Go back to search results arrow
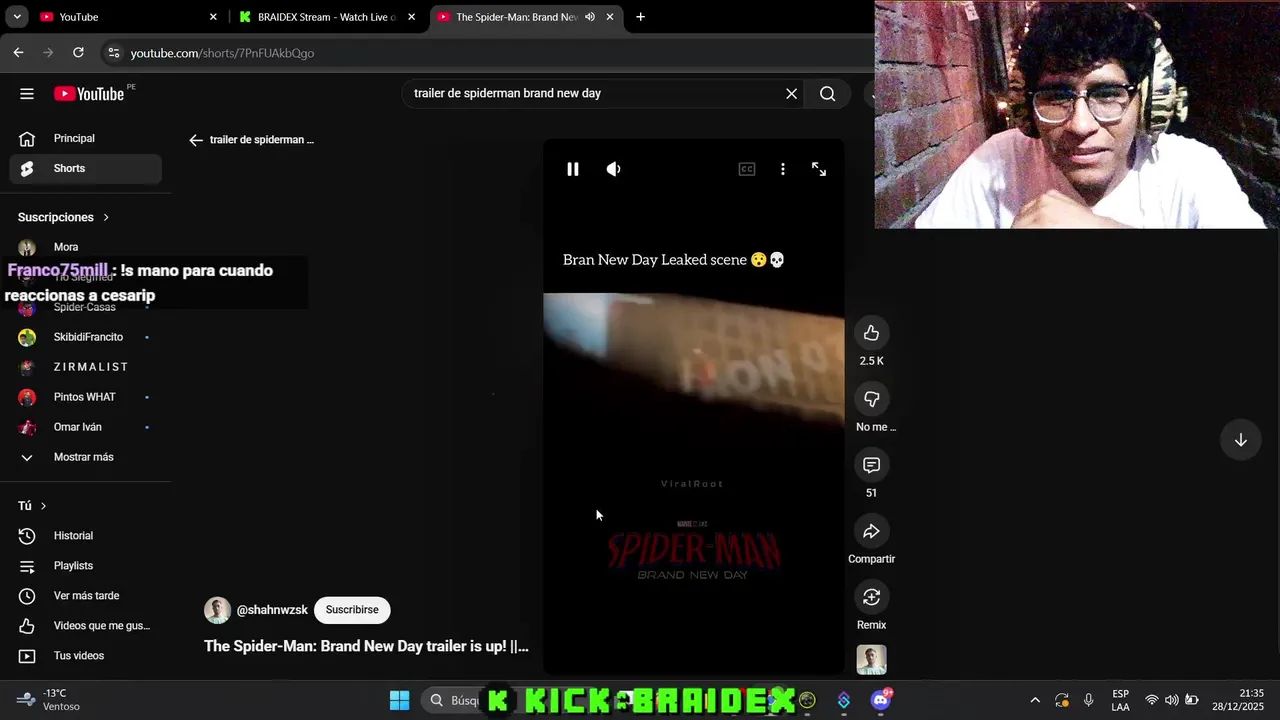 click(196, 140)
